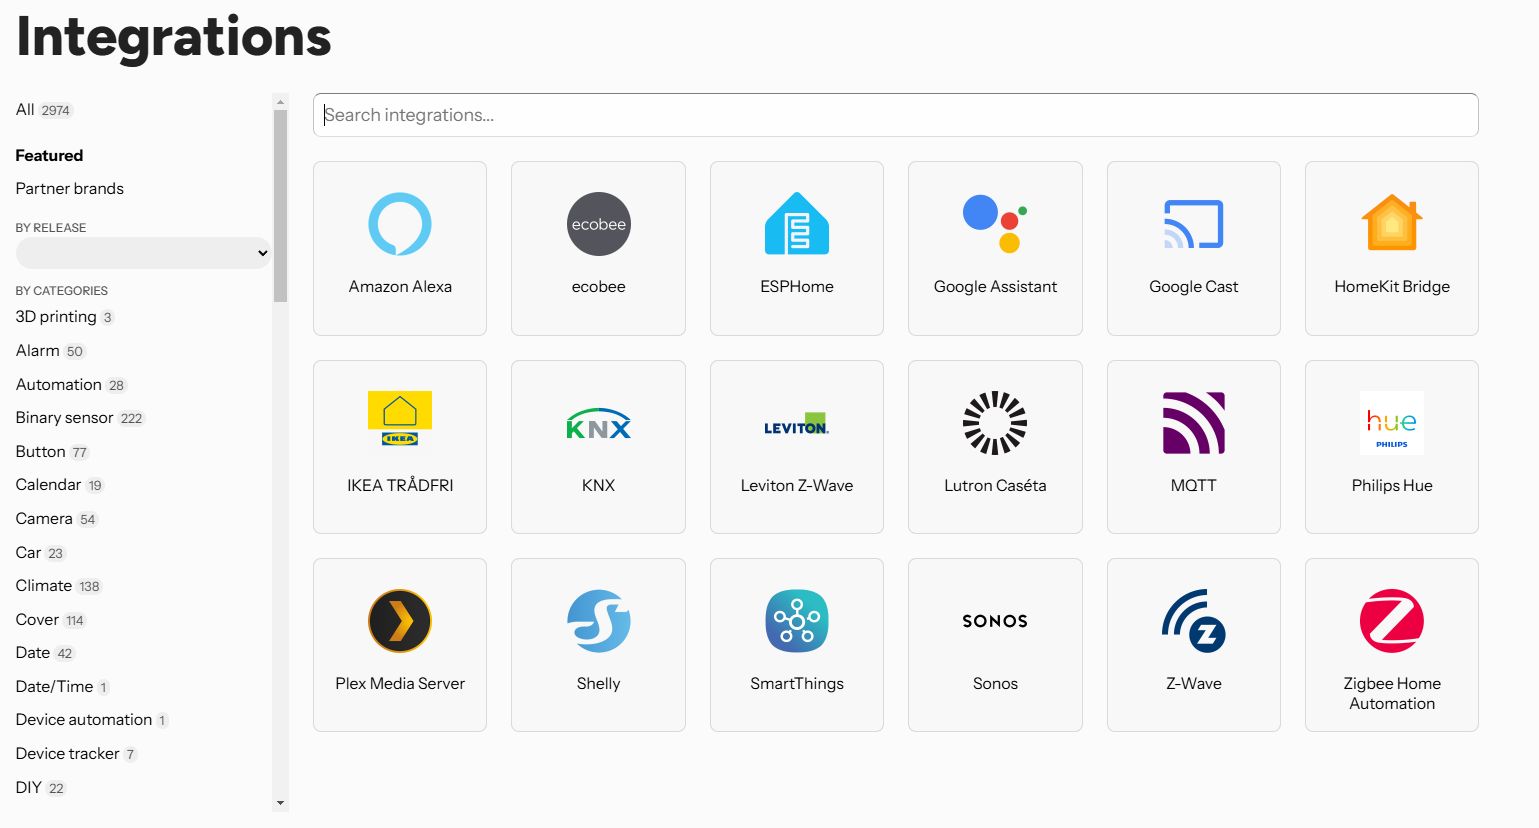Select the DIY category
The height and width of the screenshot is (828, 1539).
pos(41,788)
